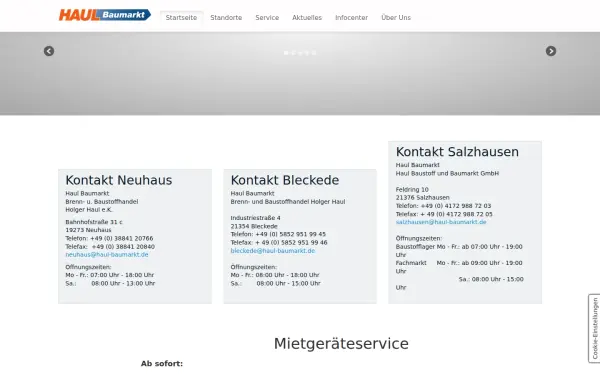Select the Bleckede 'Sa.: 08:00 Uhr - 15:00 Uhr' hours

(276, 284)
